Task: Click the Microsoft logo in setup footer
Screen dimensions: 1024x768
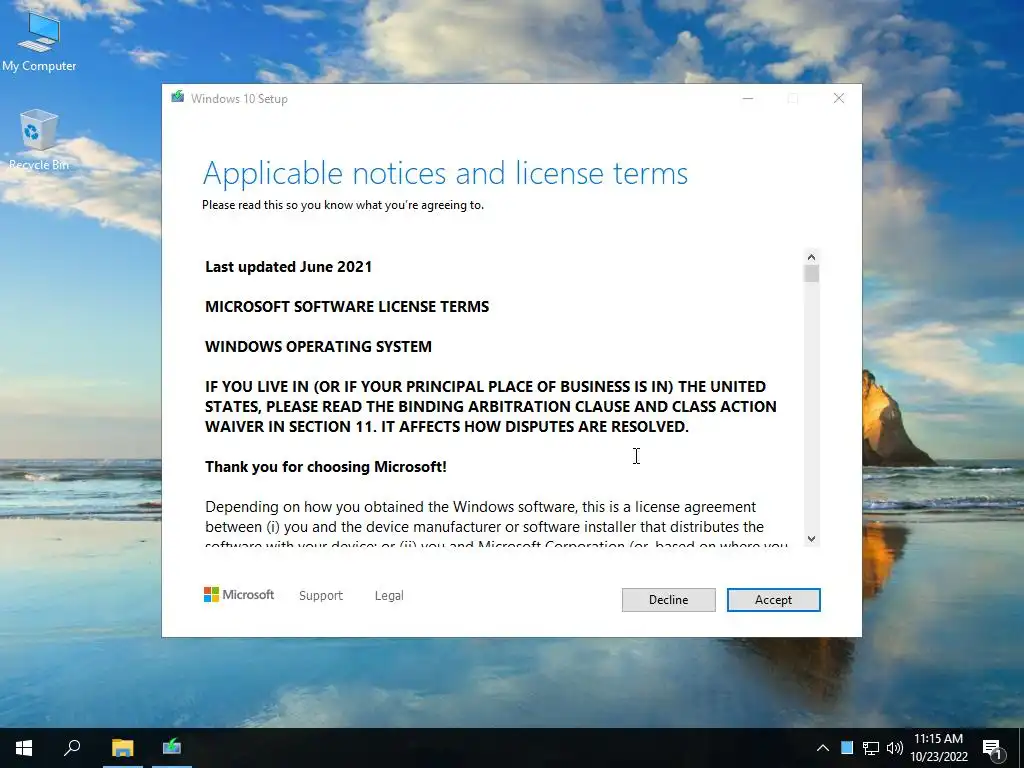Action: 239,594
